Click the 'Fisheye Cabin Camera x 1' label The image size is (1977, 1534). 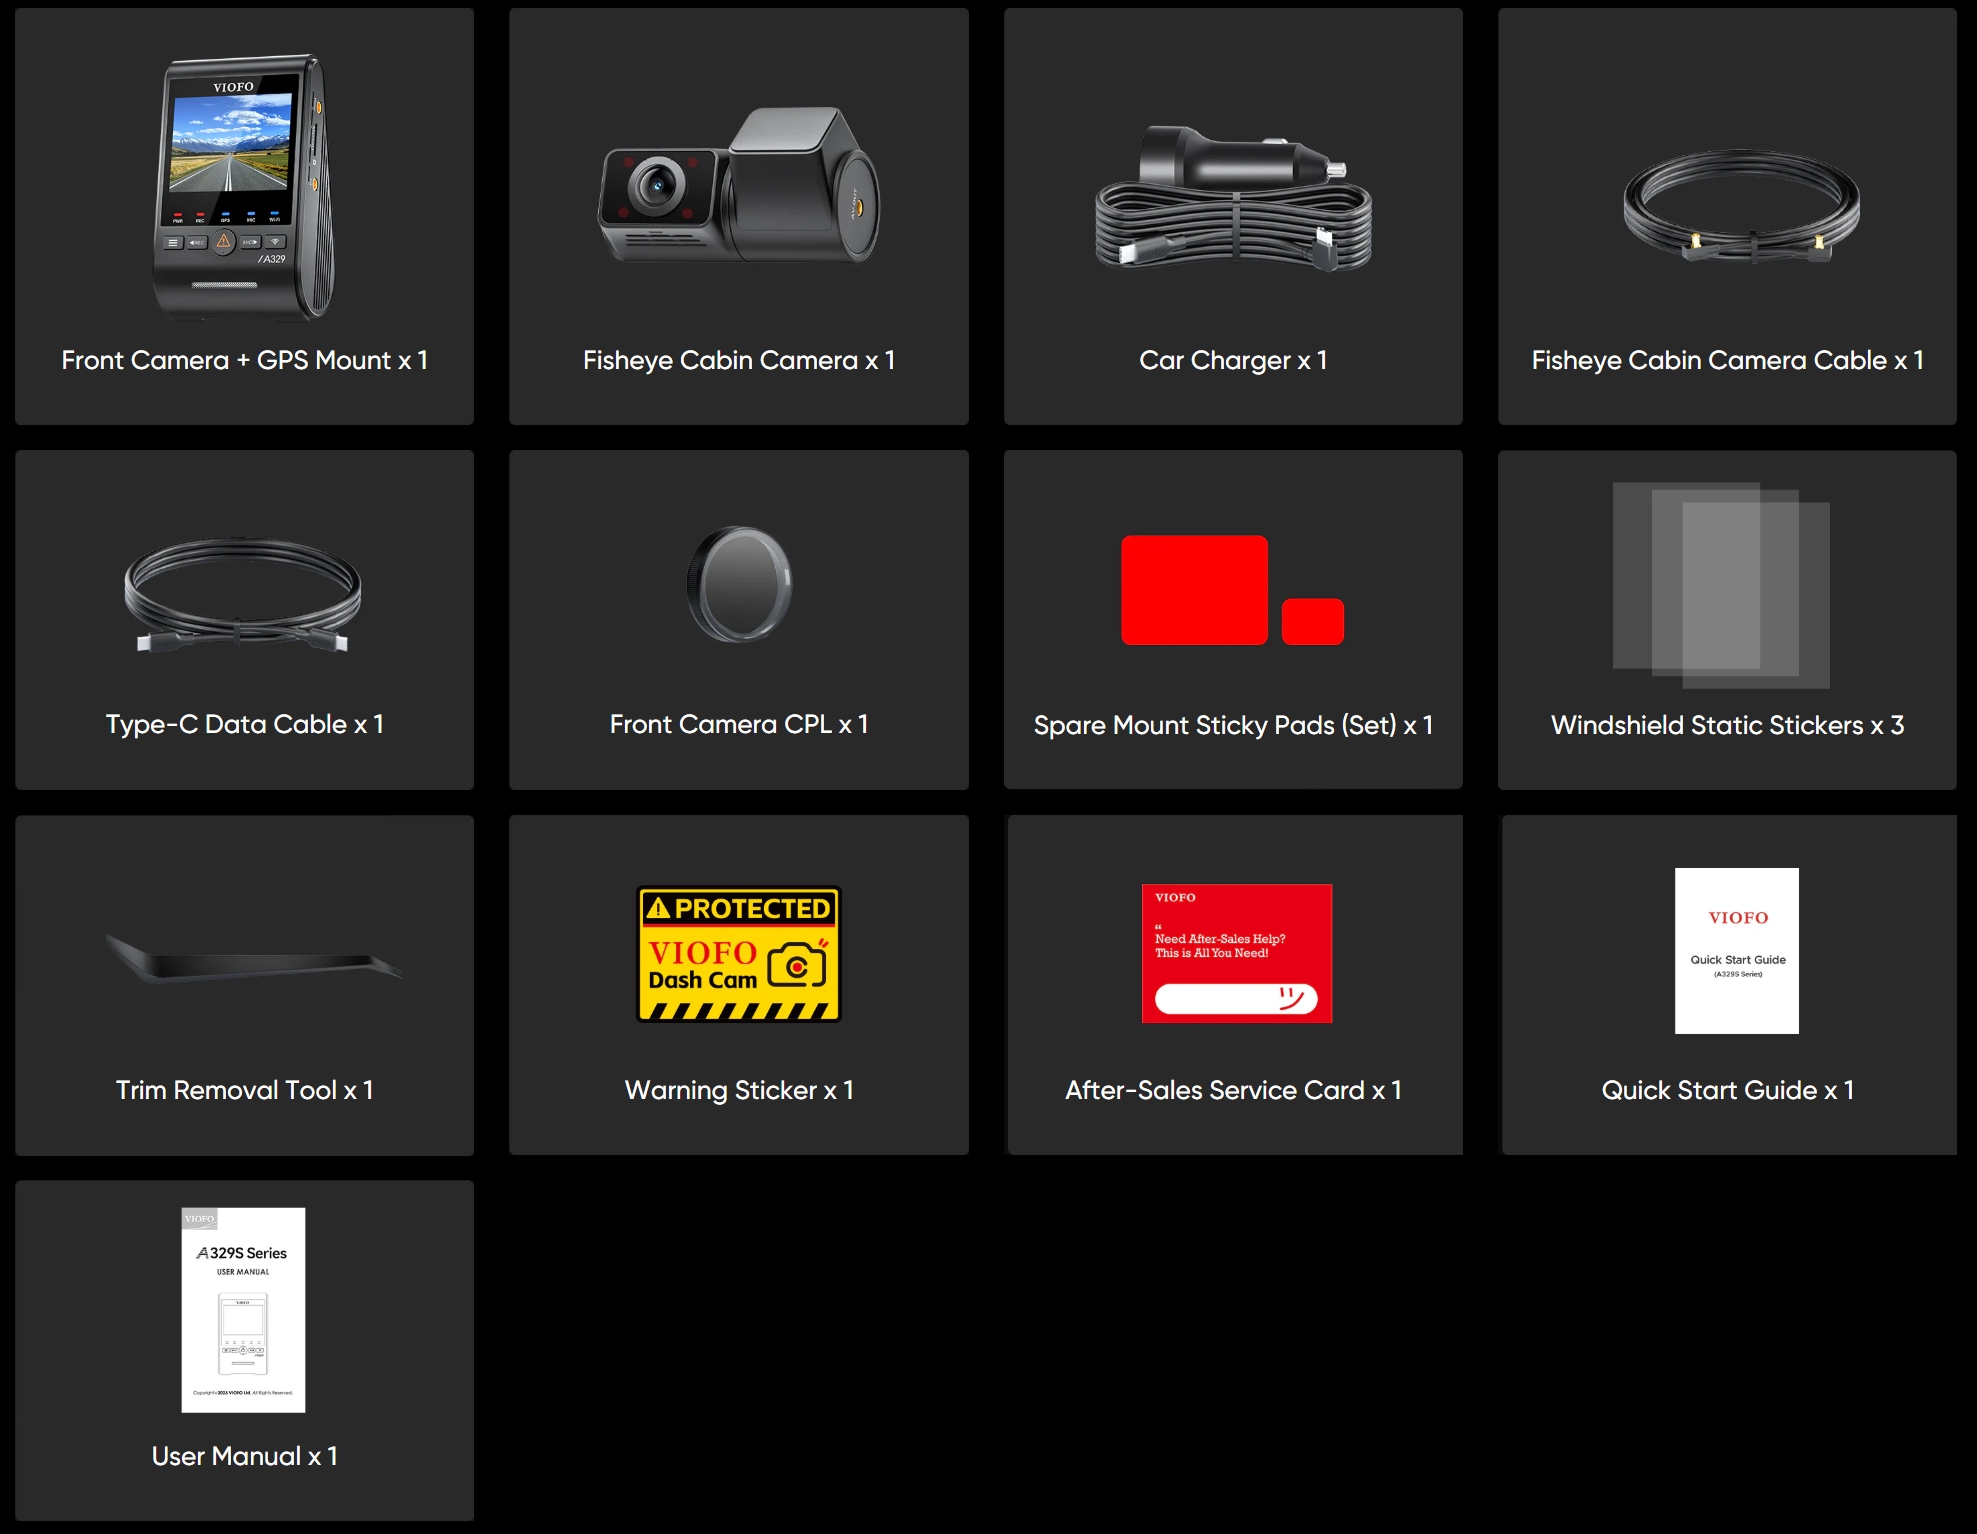point(739,359)
